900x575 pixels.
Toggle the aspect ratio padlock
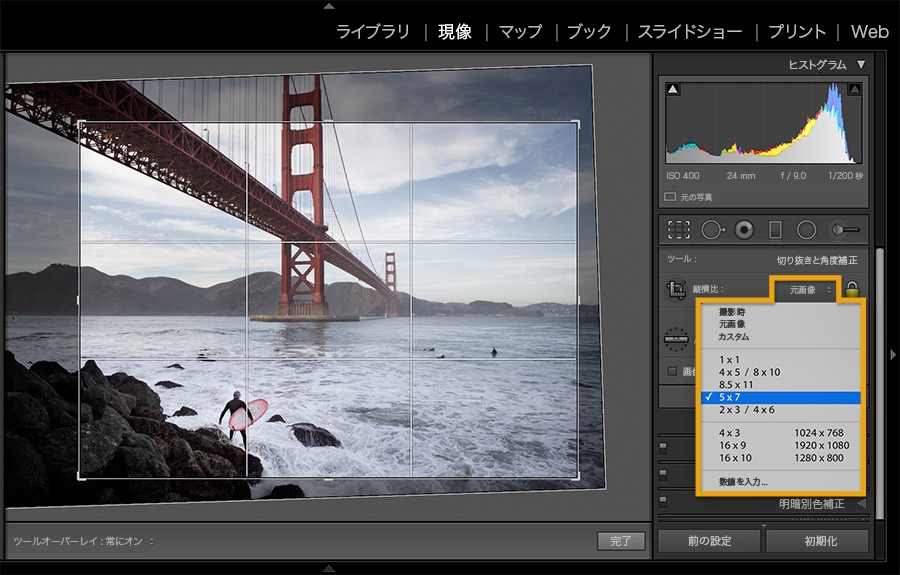[852, 289]
